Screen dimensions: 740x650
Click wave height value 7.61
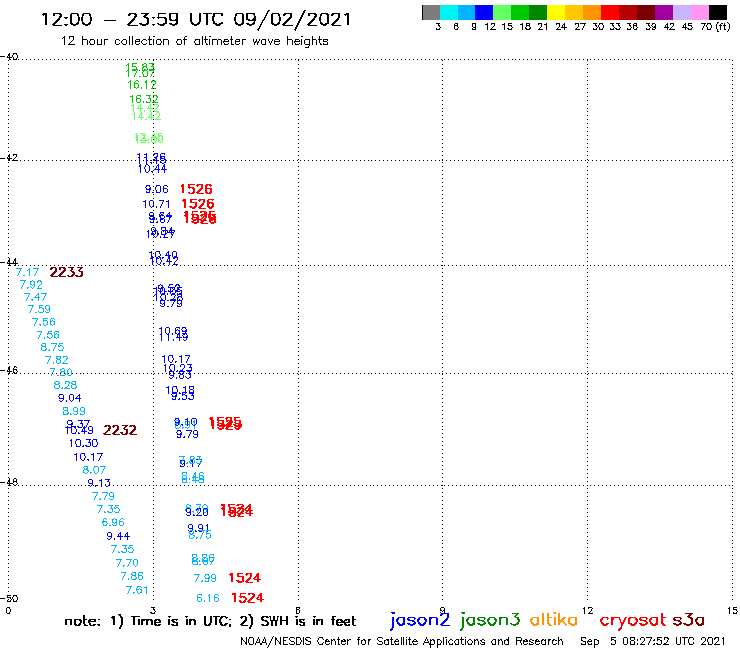point(137,591)
